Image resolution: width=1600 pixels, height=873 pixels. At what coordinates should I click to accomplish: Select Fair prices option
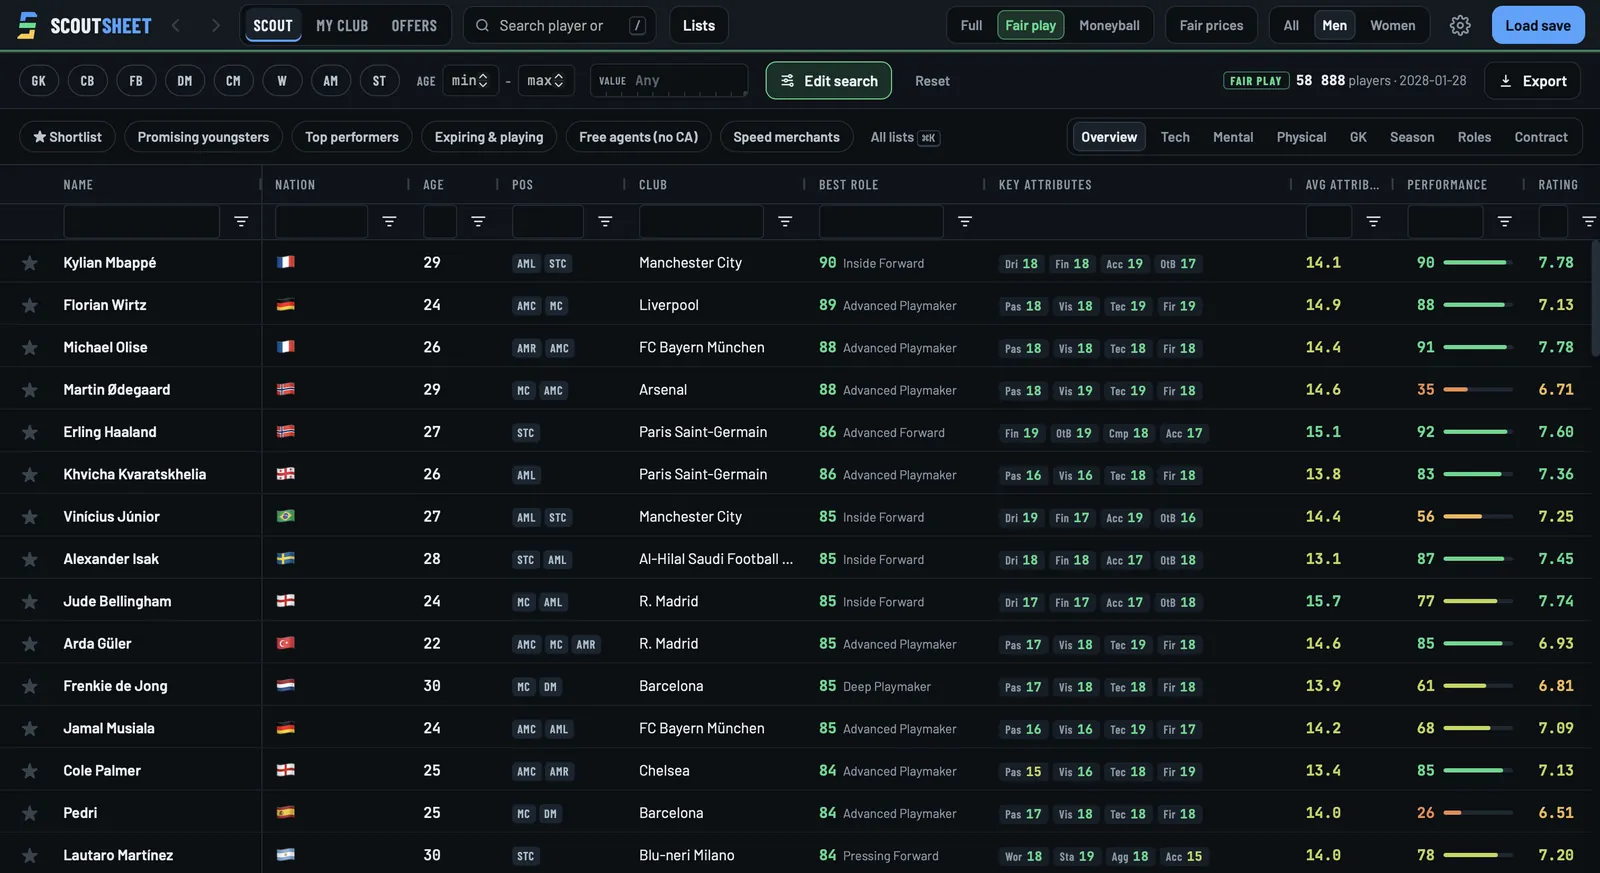tap(1211, 25)
